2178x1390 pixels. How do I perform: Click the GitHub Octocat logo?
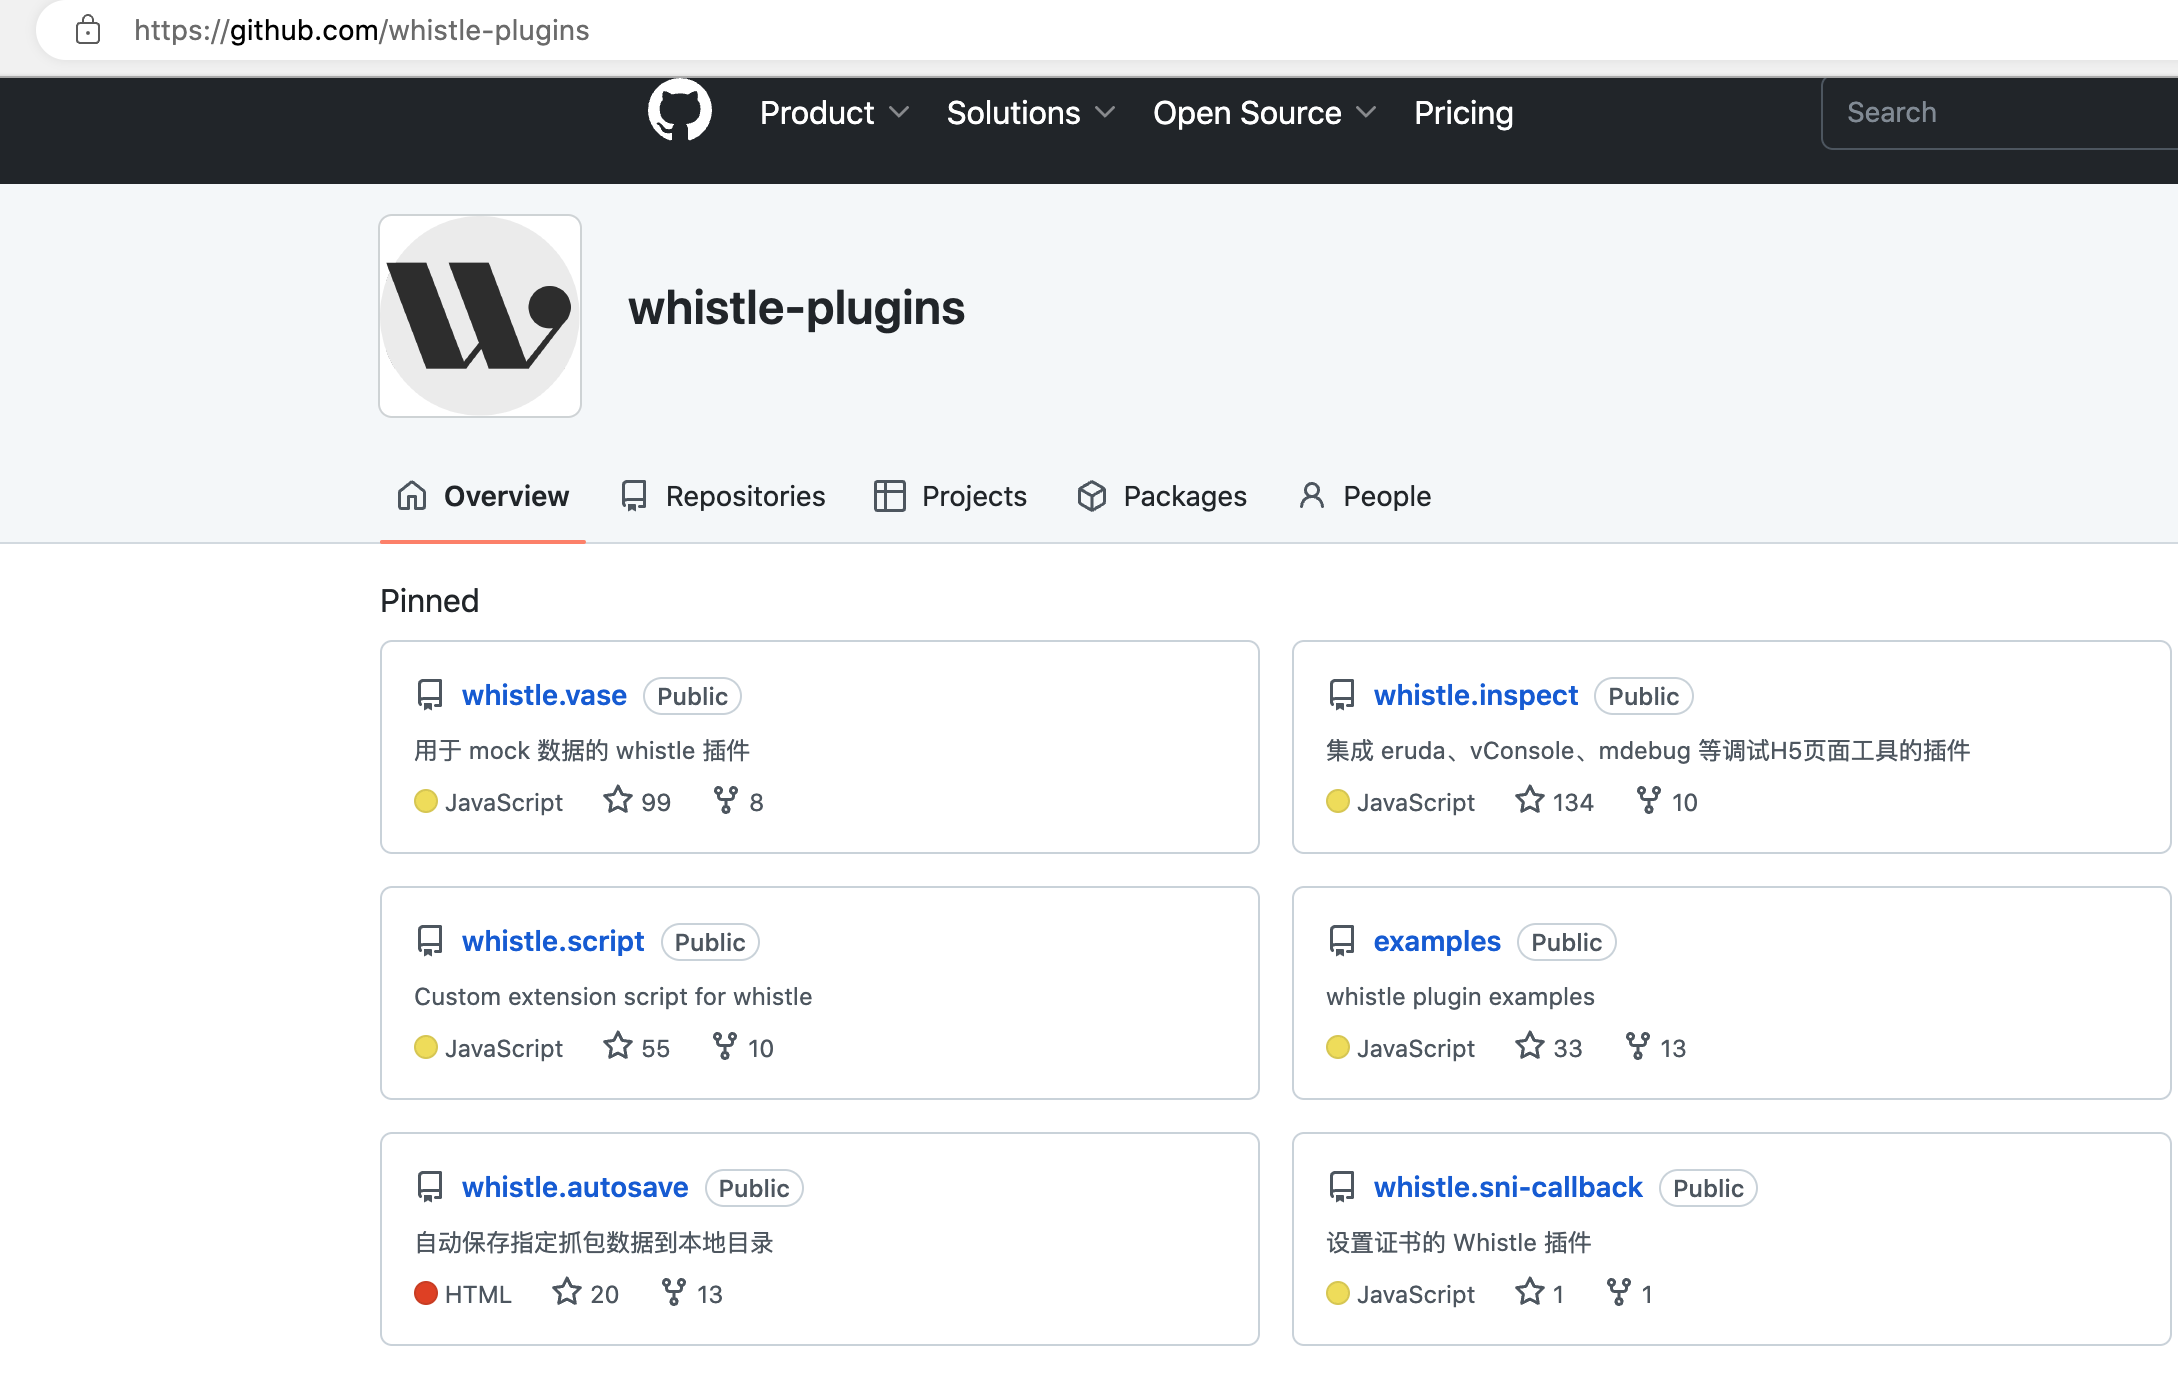[x=680, y=111]
